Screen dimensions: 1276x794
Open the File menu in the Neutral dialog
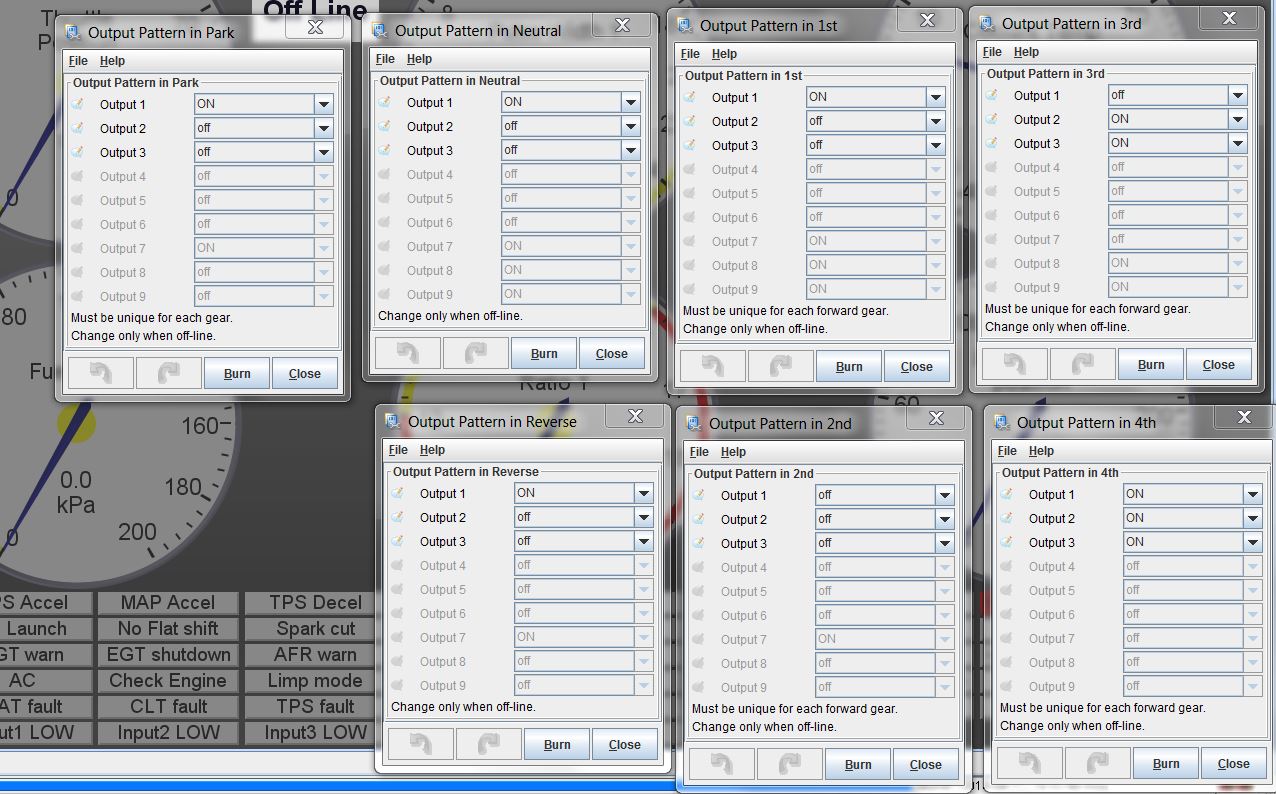(x=385, y=59)
